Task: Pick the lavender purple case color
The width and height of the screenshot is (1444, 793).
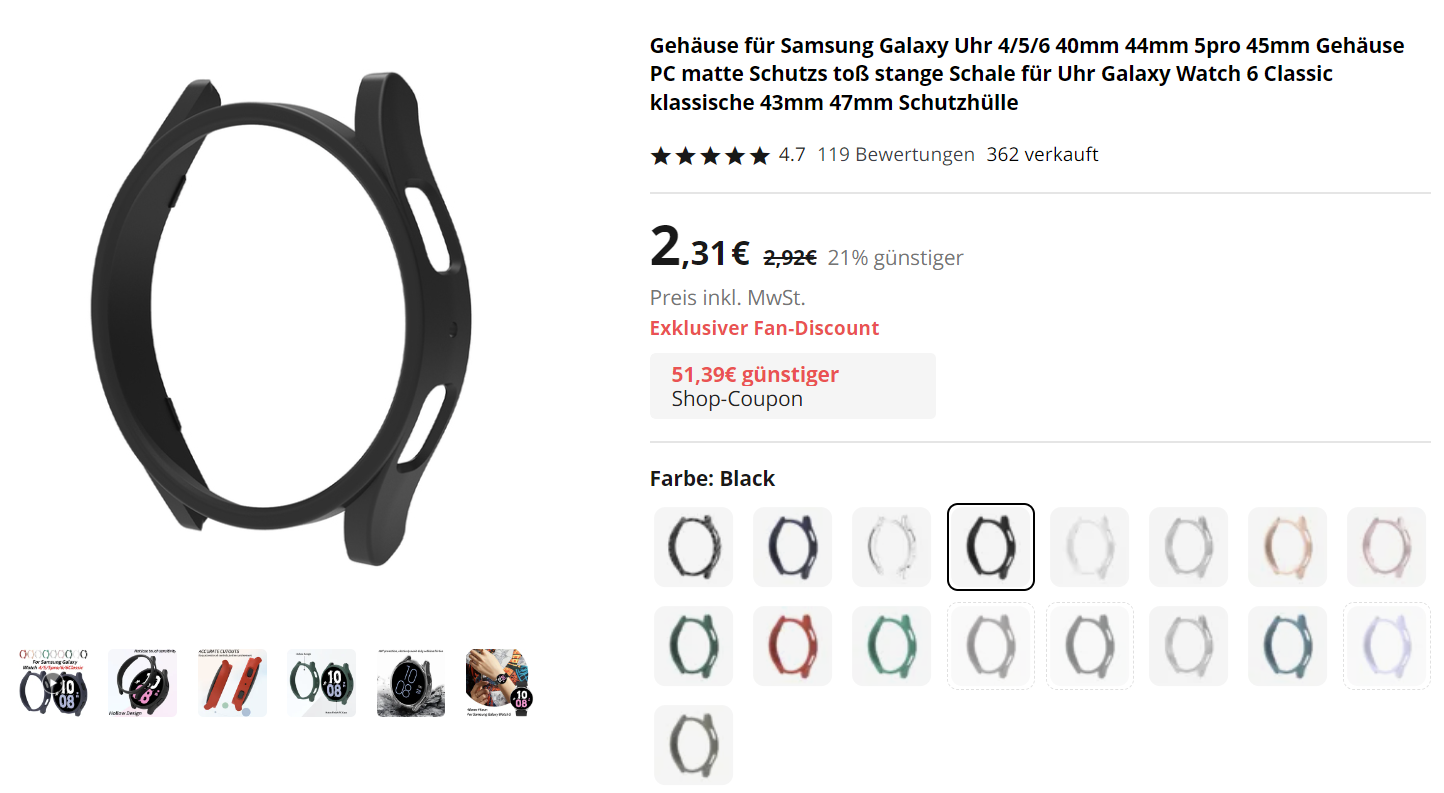Action: click(1386, 646)
